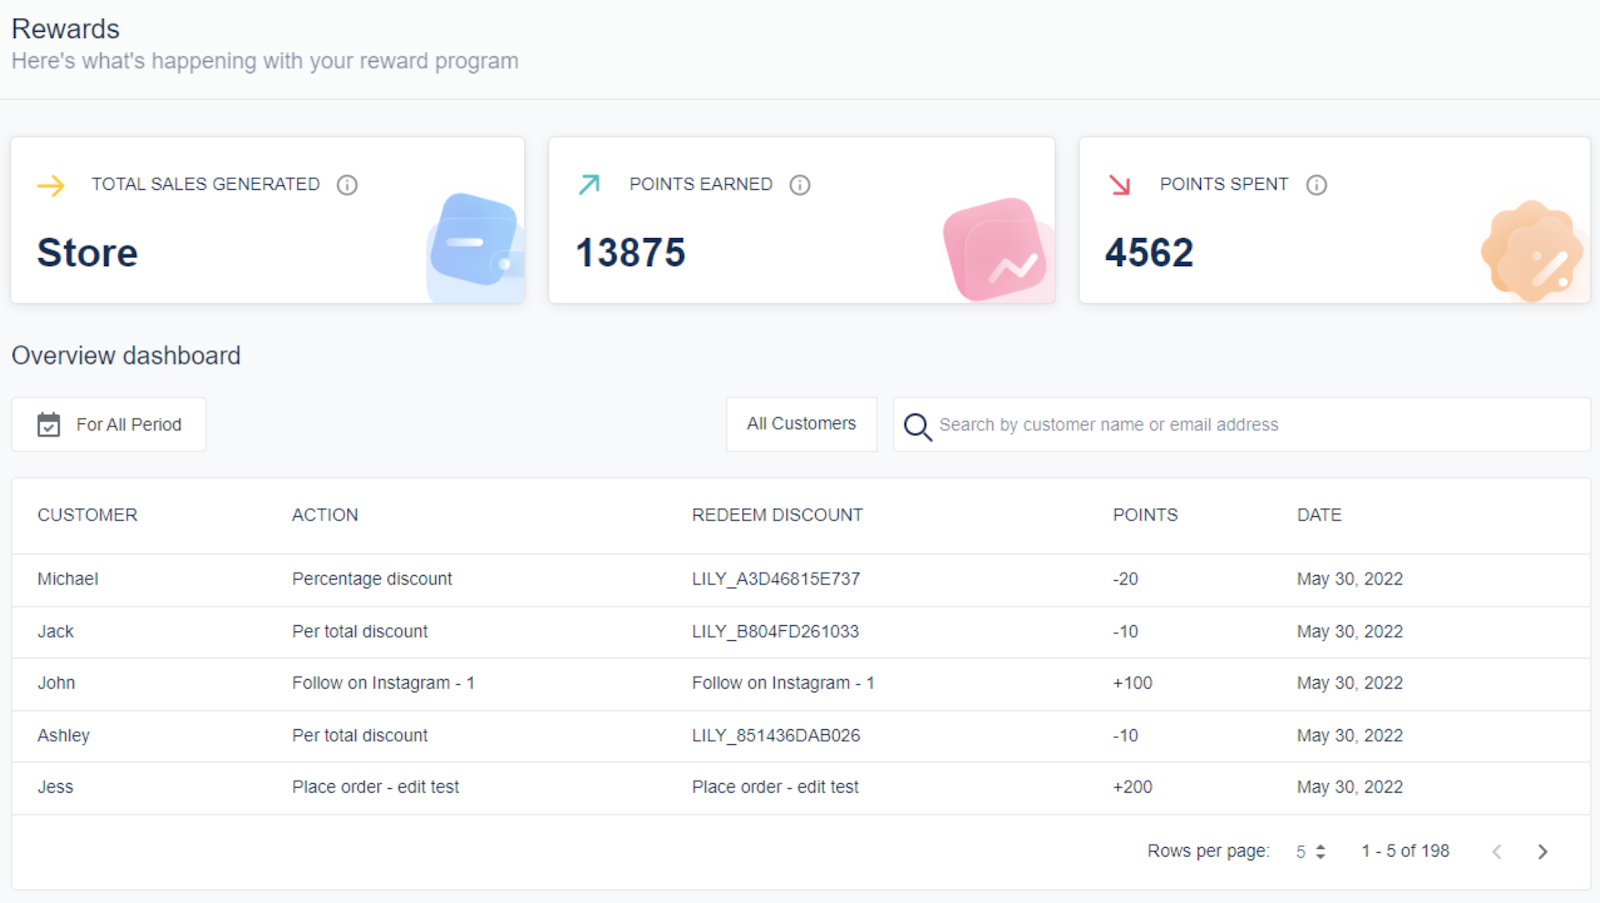Screen dimensions: 1600x903
Task: Click the magnifying glass search icon
Action: coord(917,426)
